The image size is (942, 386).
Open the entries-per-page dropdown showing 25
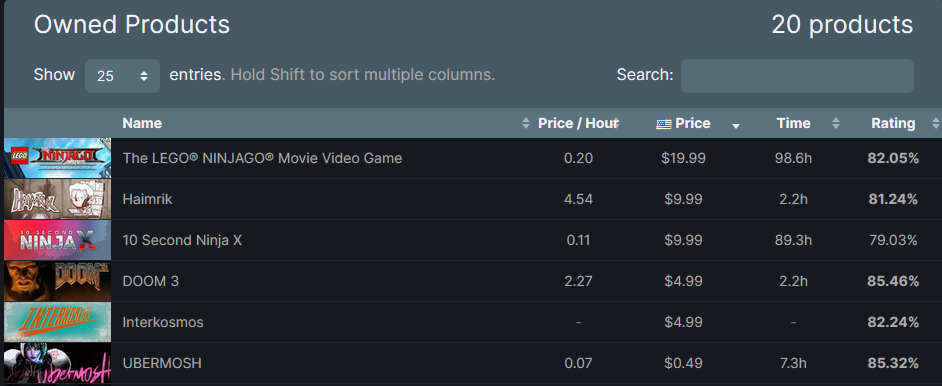123,76
